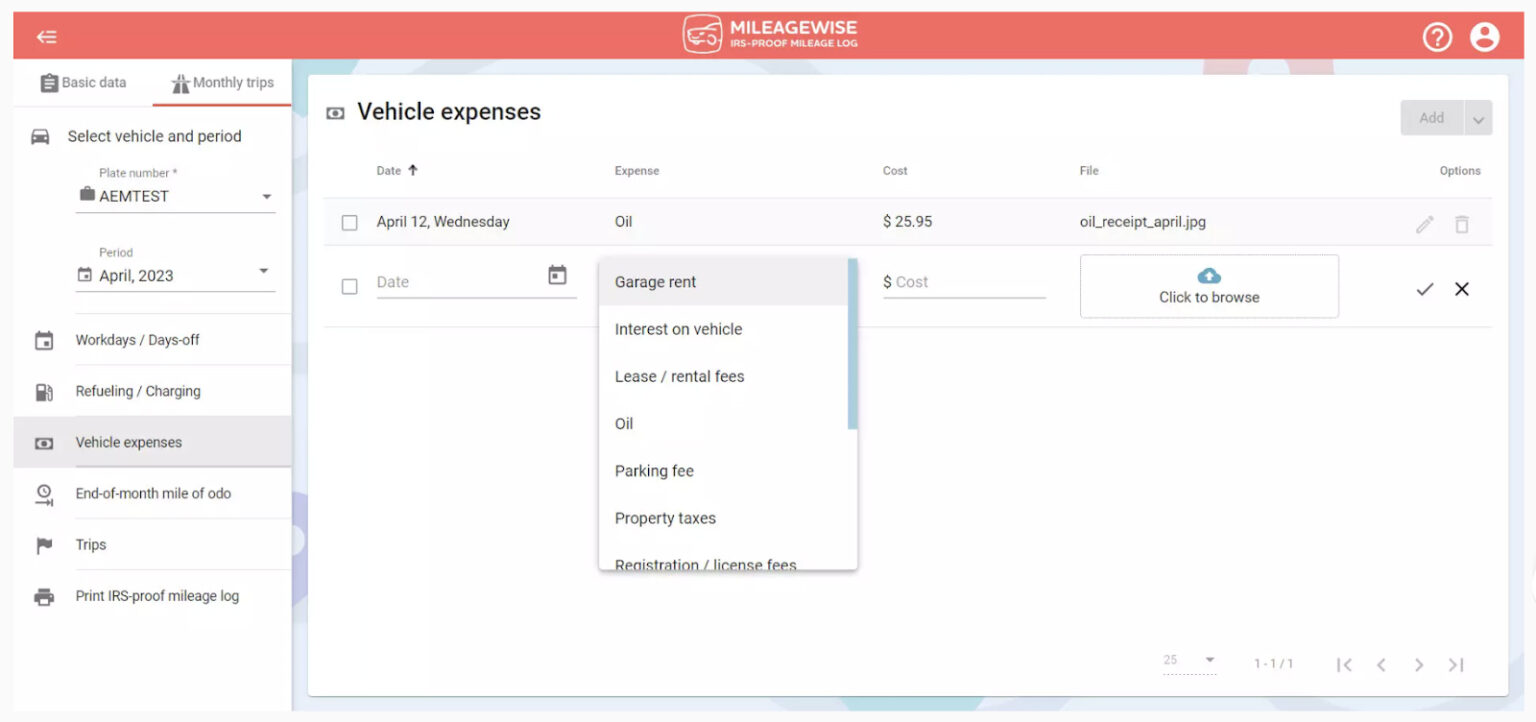Image resolution: width=1536 pixels, height=722 pixels.
Task: Open the Period dropdown showing April 2023
Action: pyautogui.click(x=263, y=271)
